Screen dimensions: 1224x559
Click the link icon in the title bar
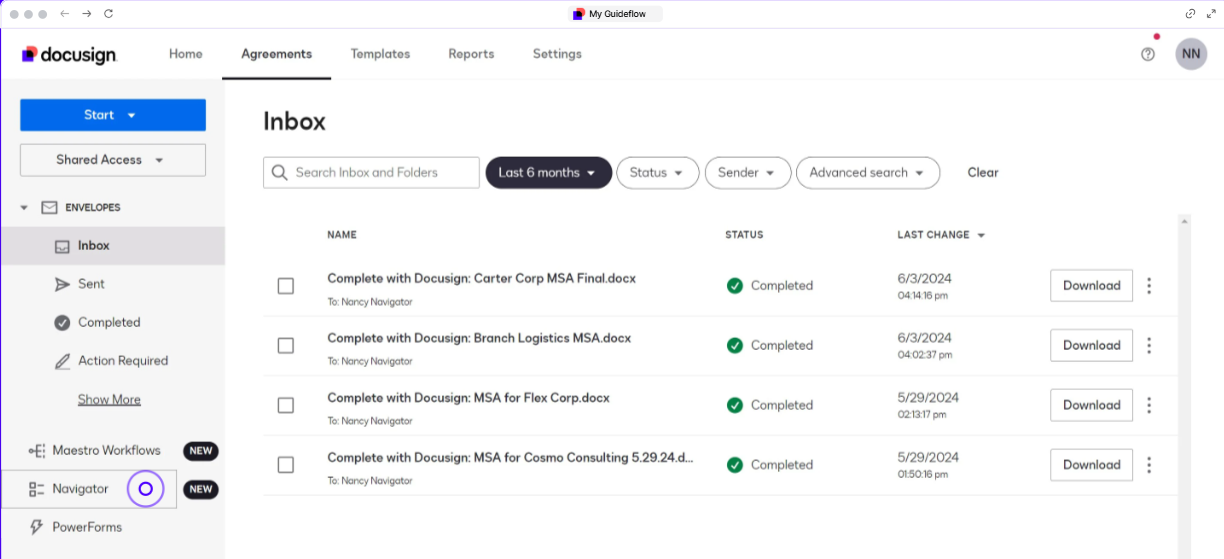coord(1190,14)
